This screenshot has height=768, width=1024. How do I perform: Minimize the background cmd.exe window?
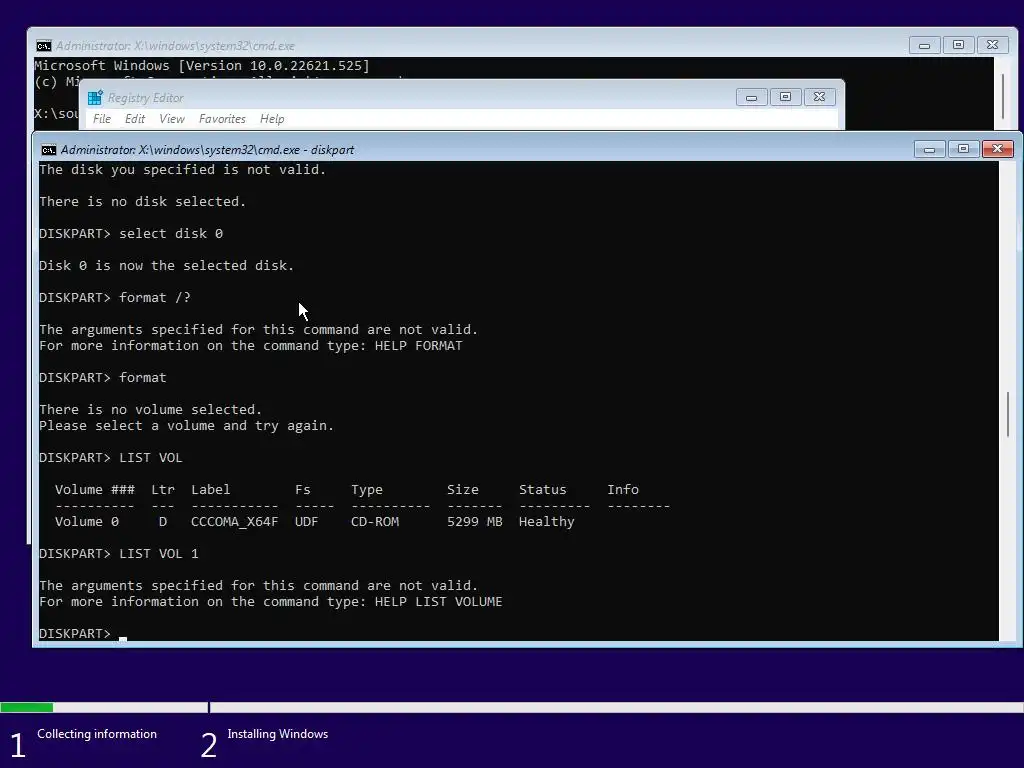(x=924, y=45)
